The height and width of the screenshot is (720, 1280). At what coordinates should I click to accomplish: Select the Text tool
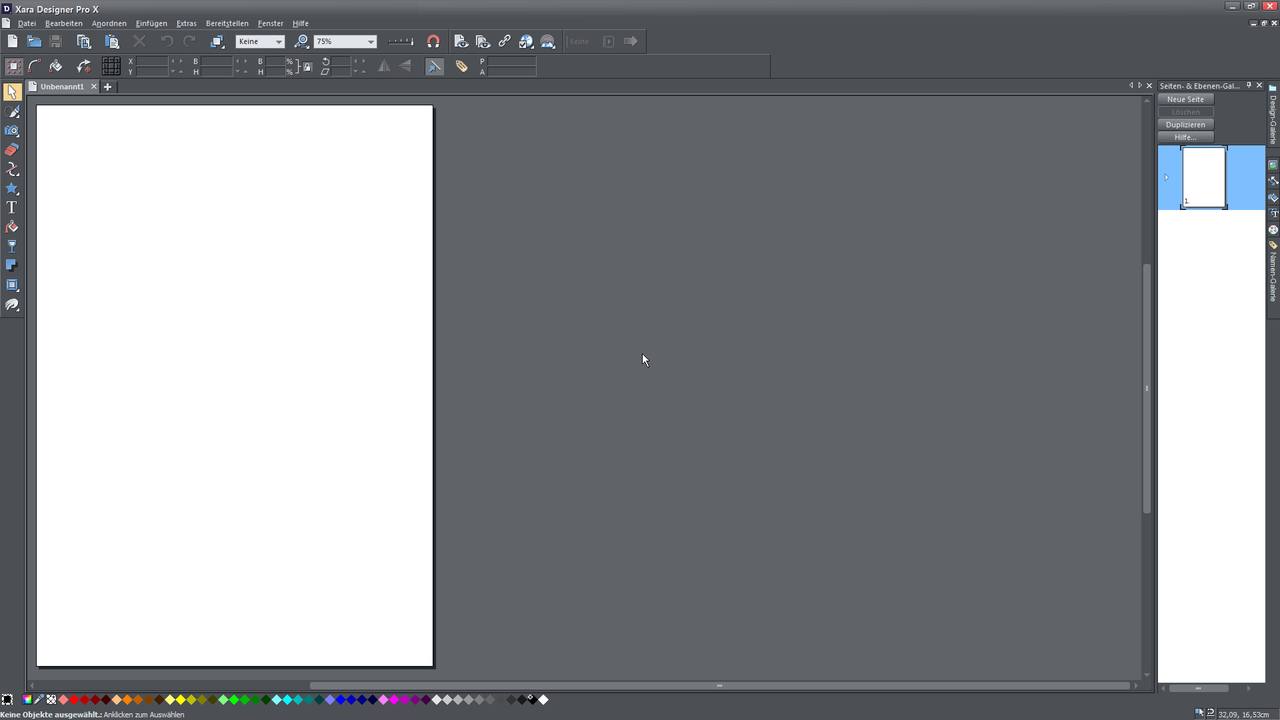(x=12, y=208)
